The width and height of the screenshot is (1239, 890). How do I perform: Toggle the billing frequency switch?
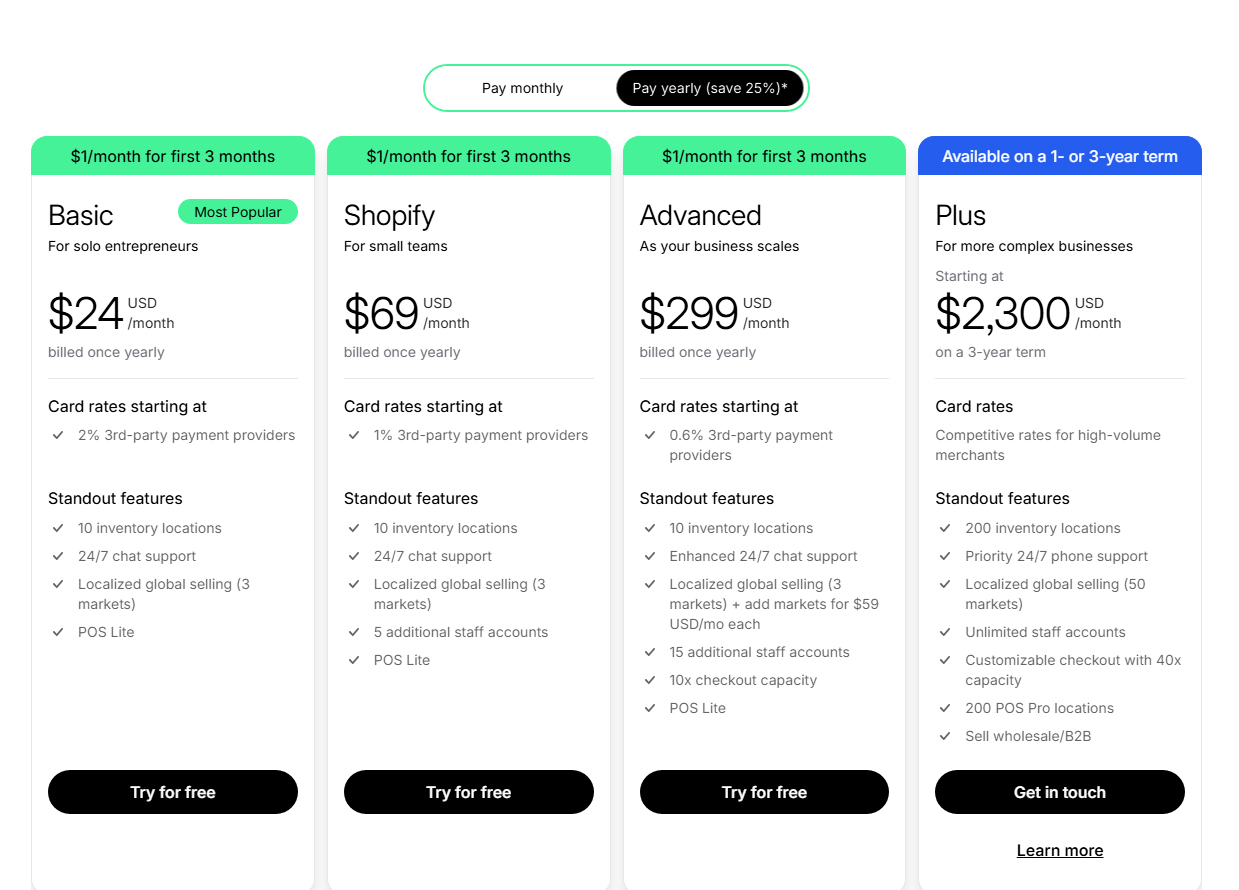click(x=616, y=88)
